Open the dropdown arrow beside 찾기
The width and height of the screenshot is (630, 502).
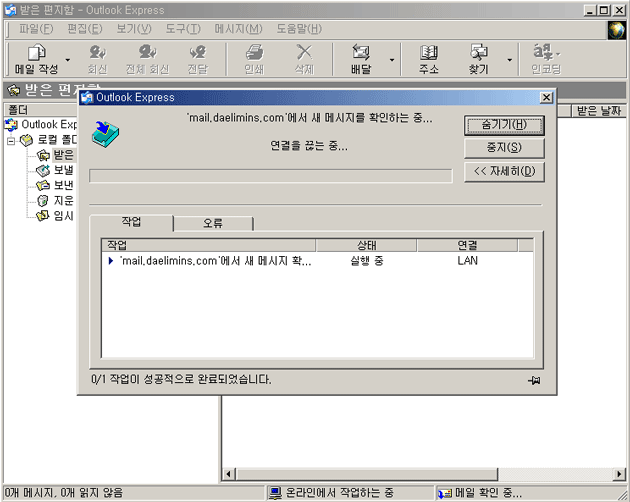509,60
